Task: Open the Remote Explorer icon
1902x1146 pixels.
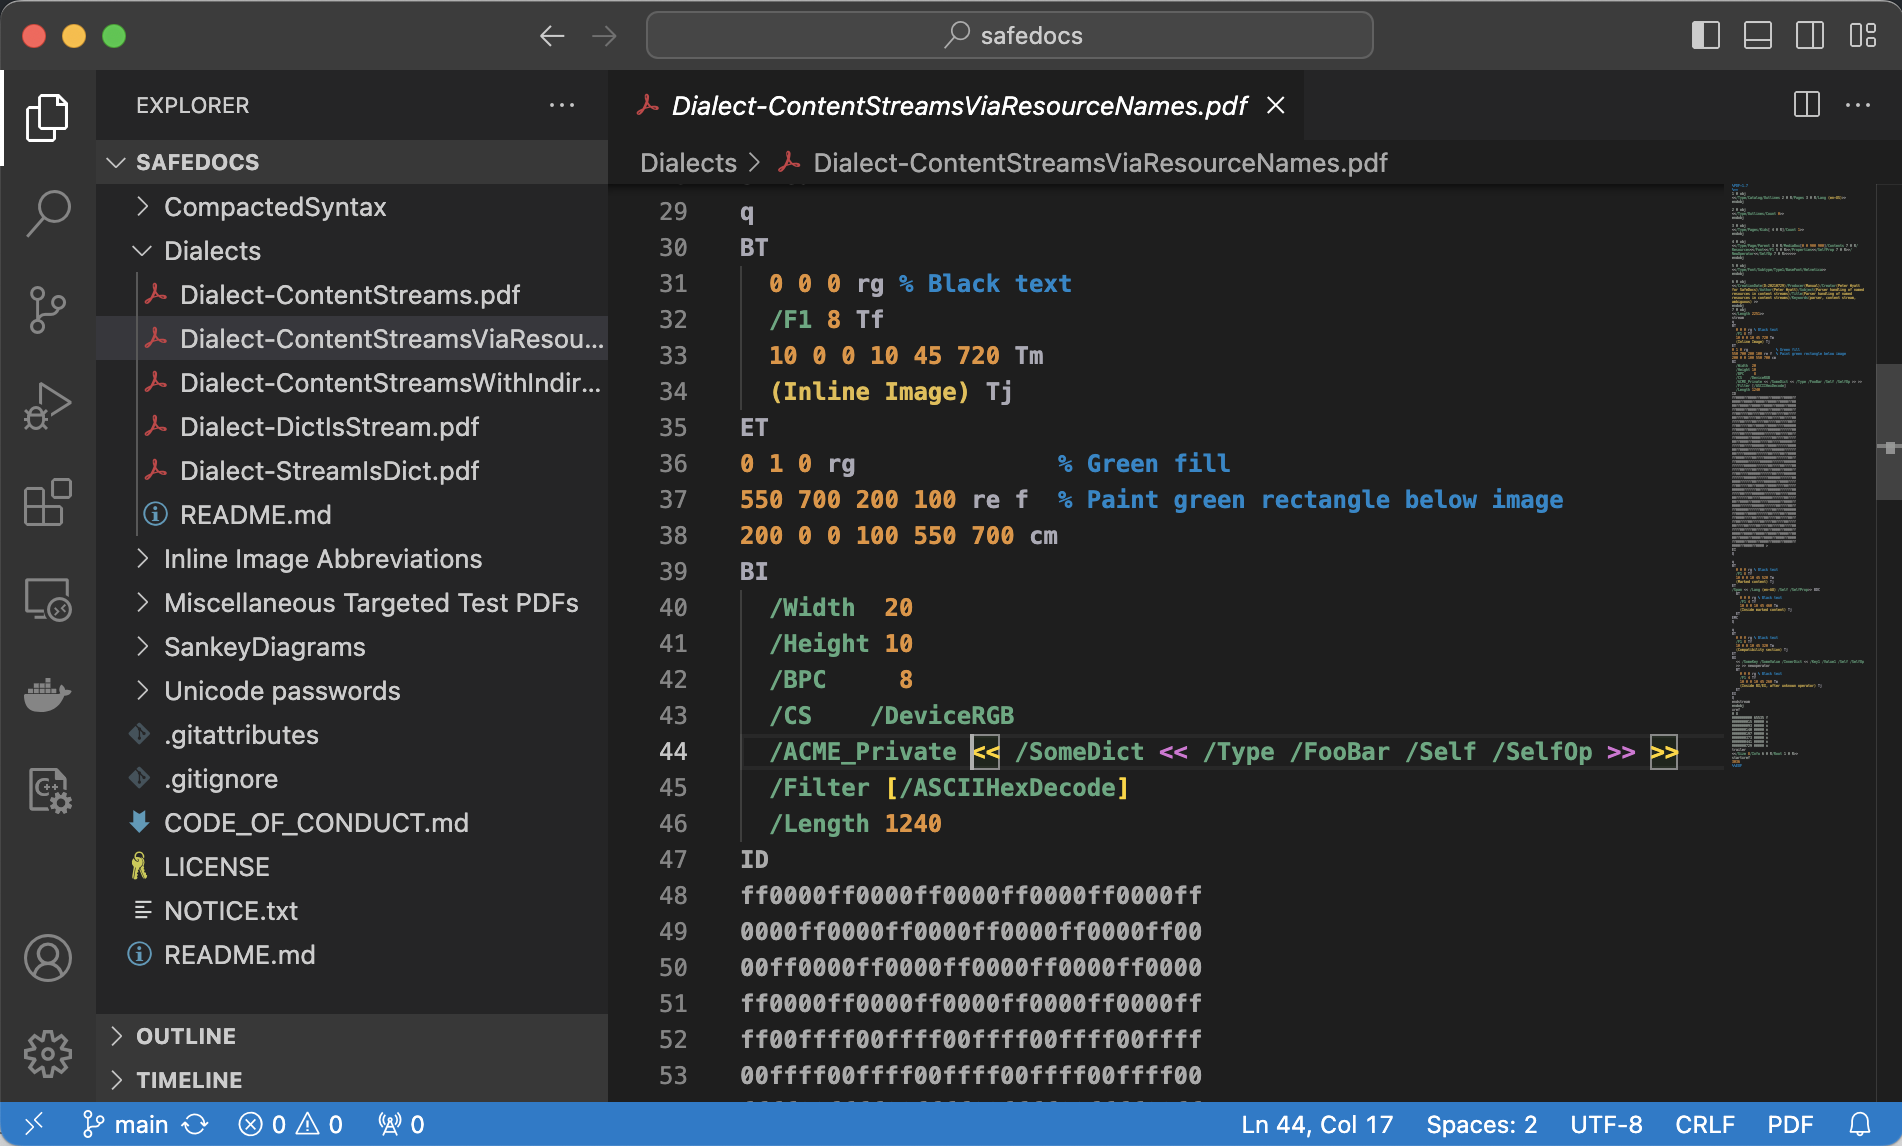Action: [47, 599]
